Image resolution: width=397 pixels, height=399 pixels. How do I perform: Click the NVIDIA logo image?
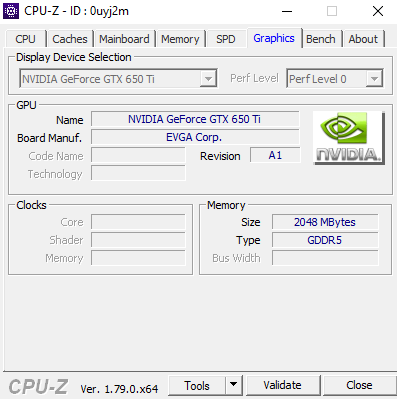(x=349, y=138)
